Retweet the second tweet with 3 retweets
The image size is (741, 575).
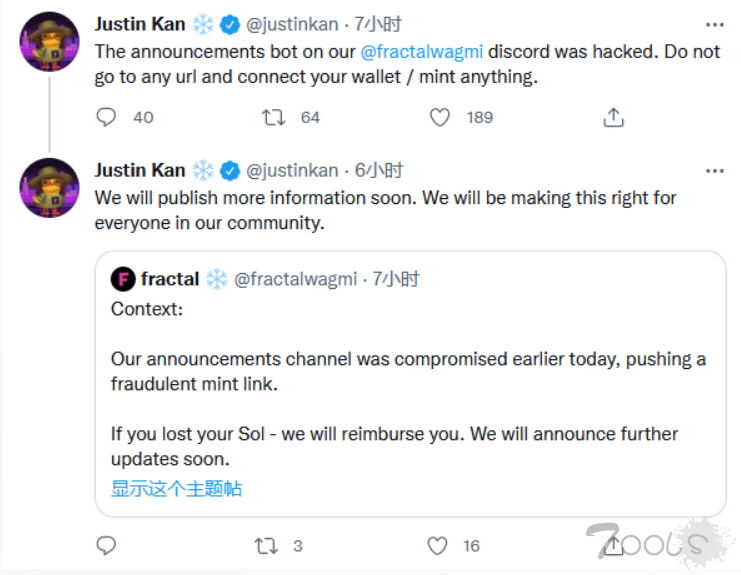click(x=266, y=545)
